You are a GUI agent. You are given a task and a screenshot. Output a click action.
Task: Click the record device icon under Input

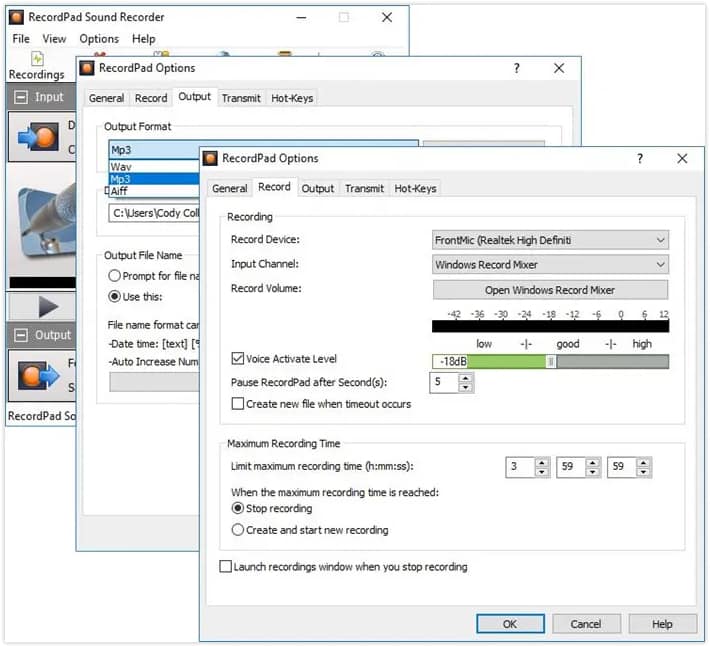tap(38, 136)
